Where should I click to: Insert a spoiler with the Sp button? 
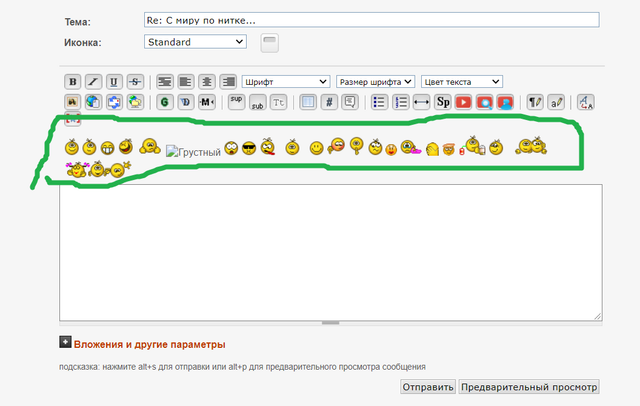click(x=443, y=102)
